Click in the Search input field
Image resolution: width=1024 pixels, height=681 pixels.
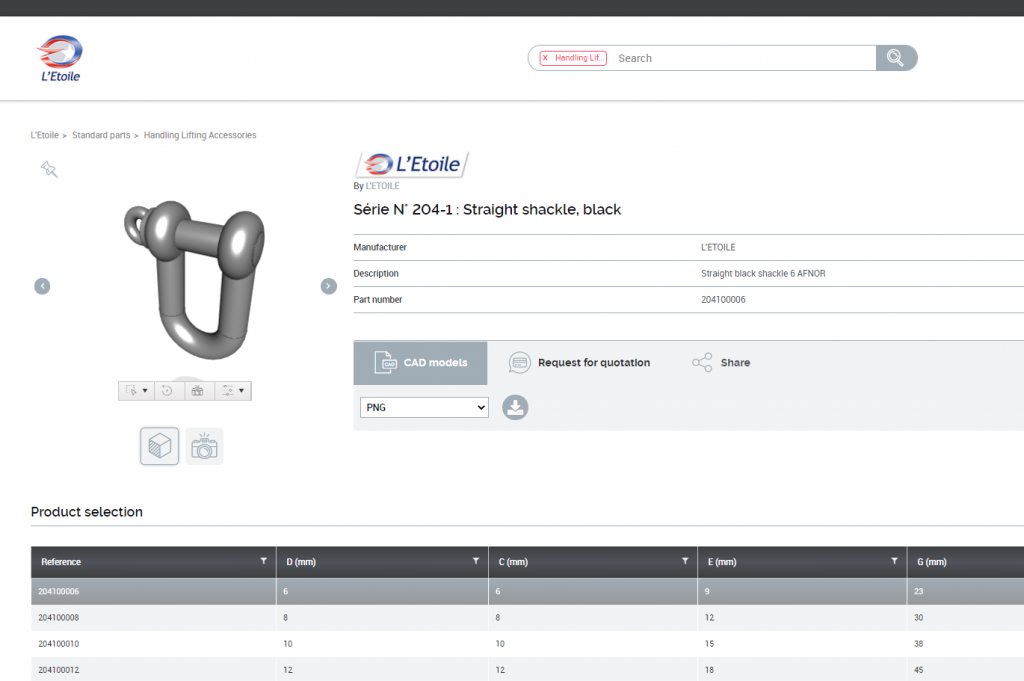coord(740,58)
